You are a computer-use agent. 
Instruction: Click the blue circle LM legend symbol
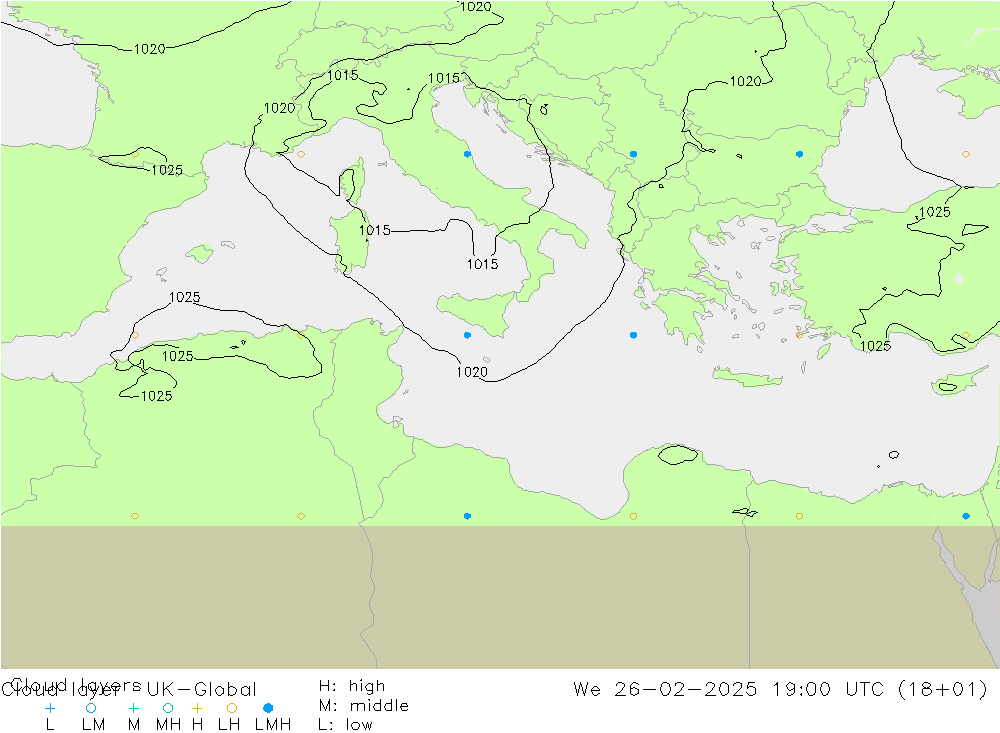pyautogui.click(x=91, y=708)
